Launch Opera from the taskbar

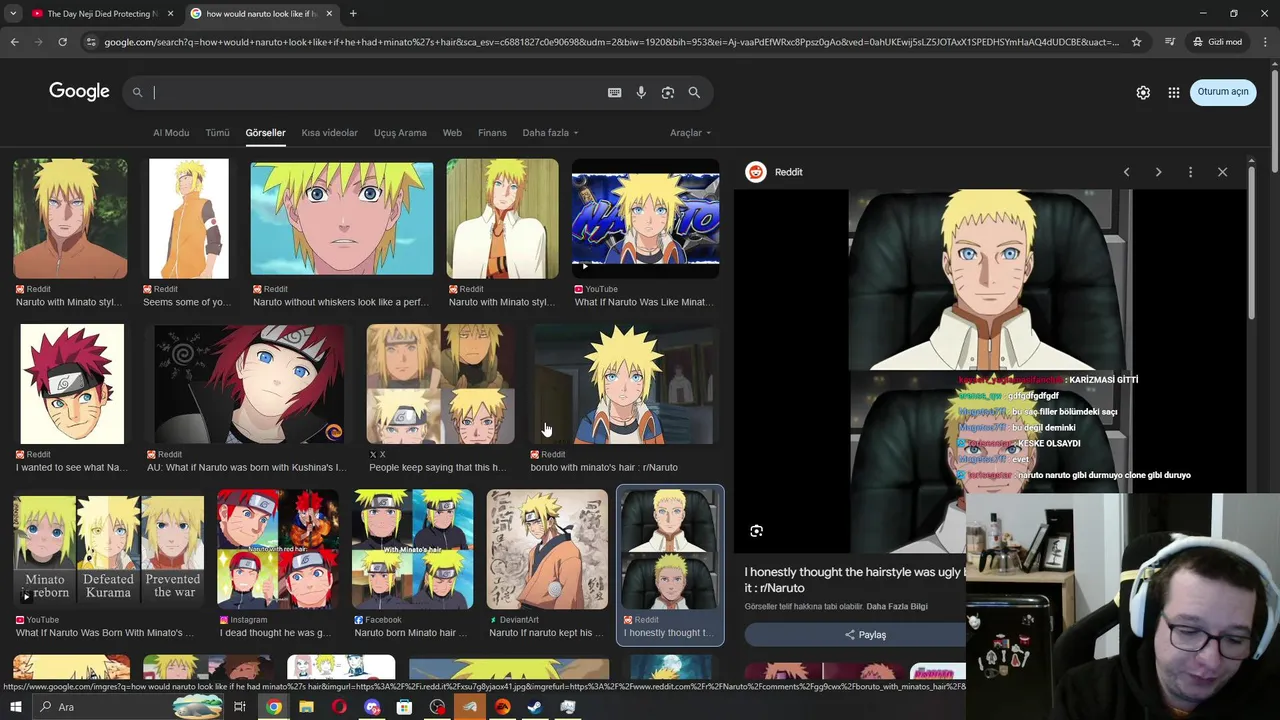[339, 707]
